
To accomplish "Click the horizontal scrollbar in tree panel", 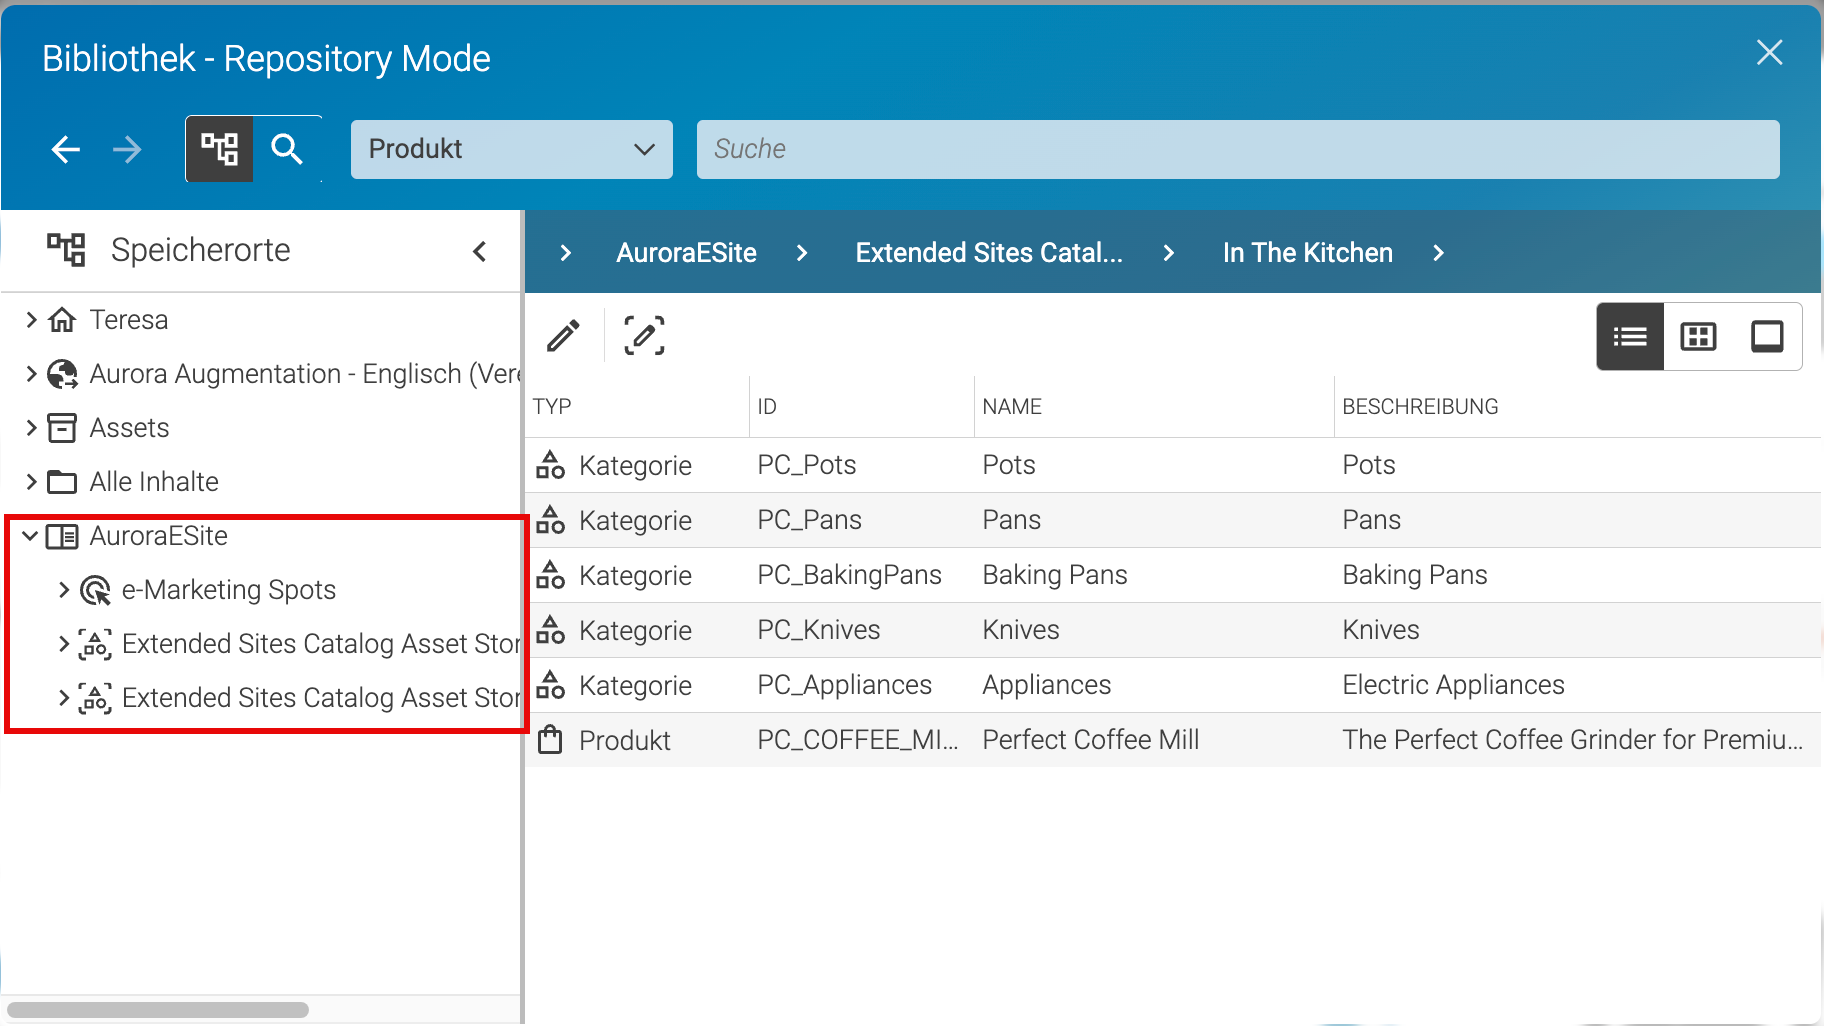I will pyautogui.click(x=158, y=1010).
